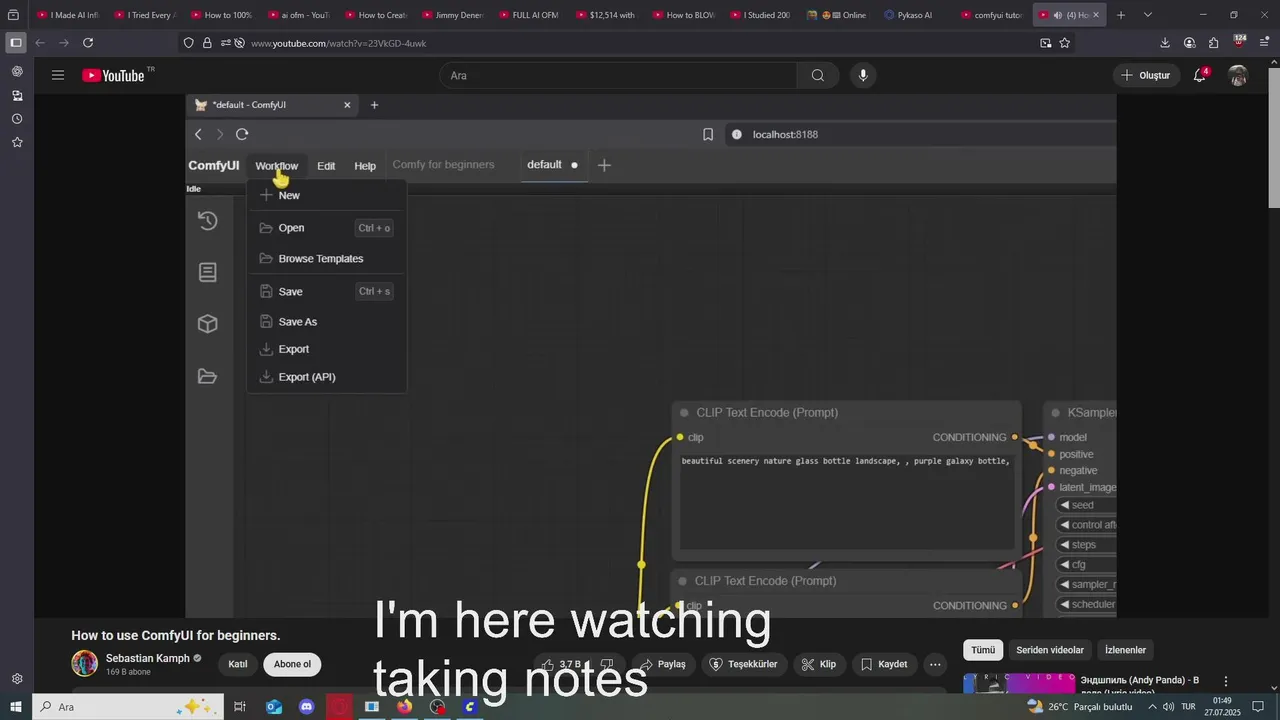The image size is (1280, 720).
Task: Click the Kaydet save button
Action: tap(884, 664)
